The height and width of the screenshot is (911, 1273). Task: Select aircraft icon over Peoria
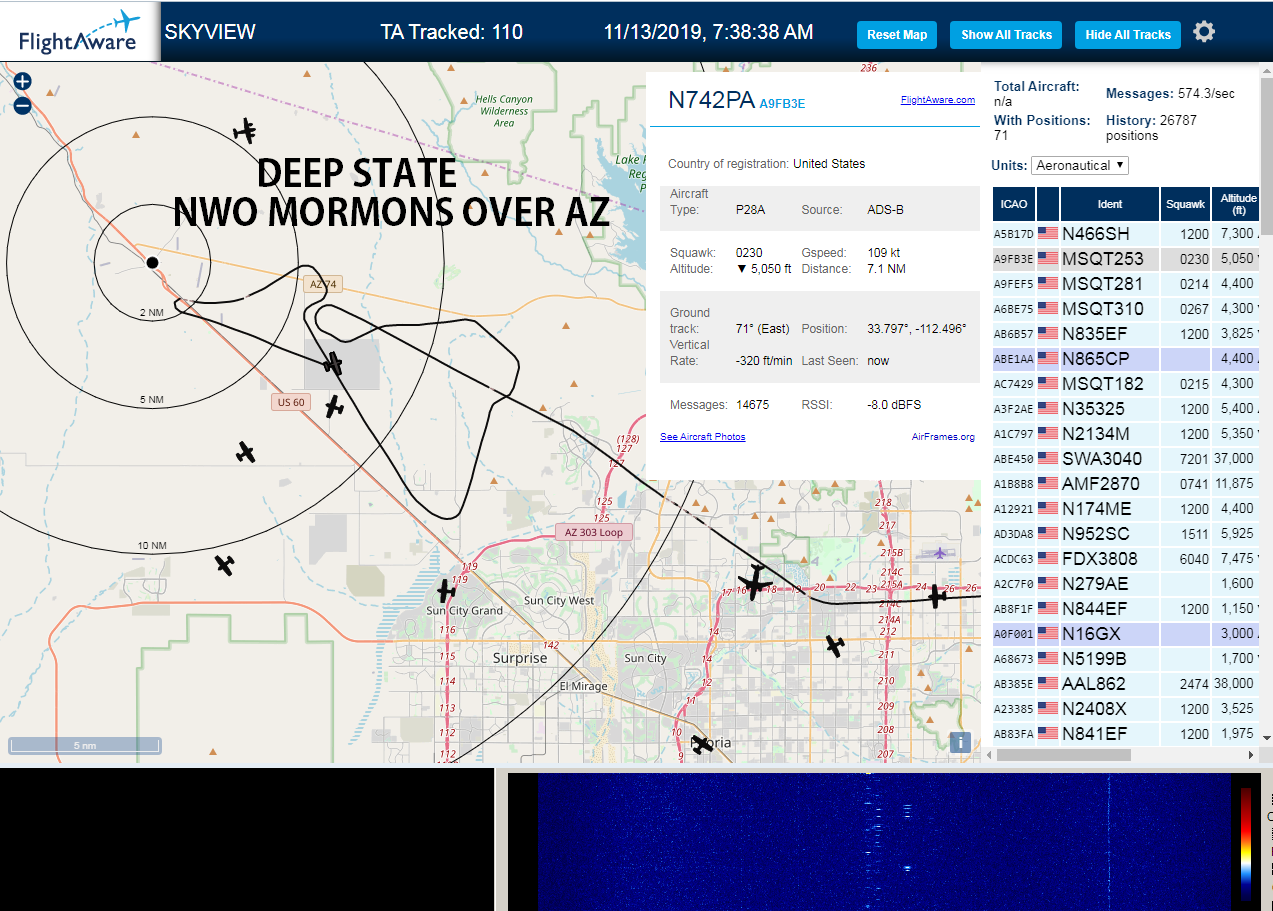703,744
